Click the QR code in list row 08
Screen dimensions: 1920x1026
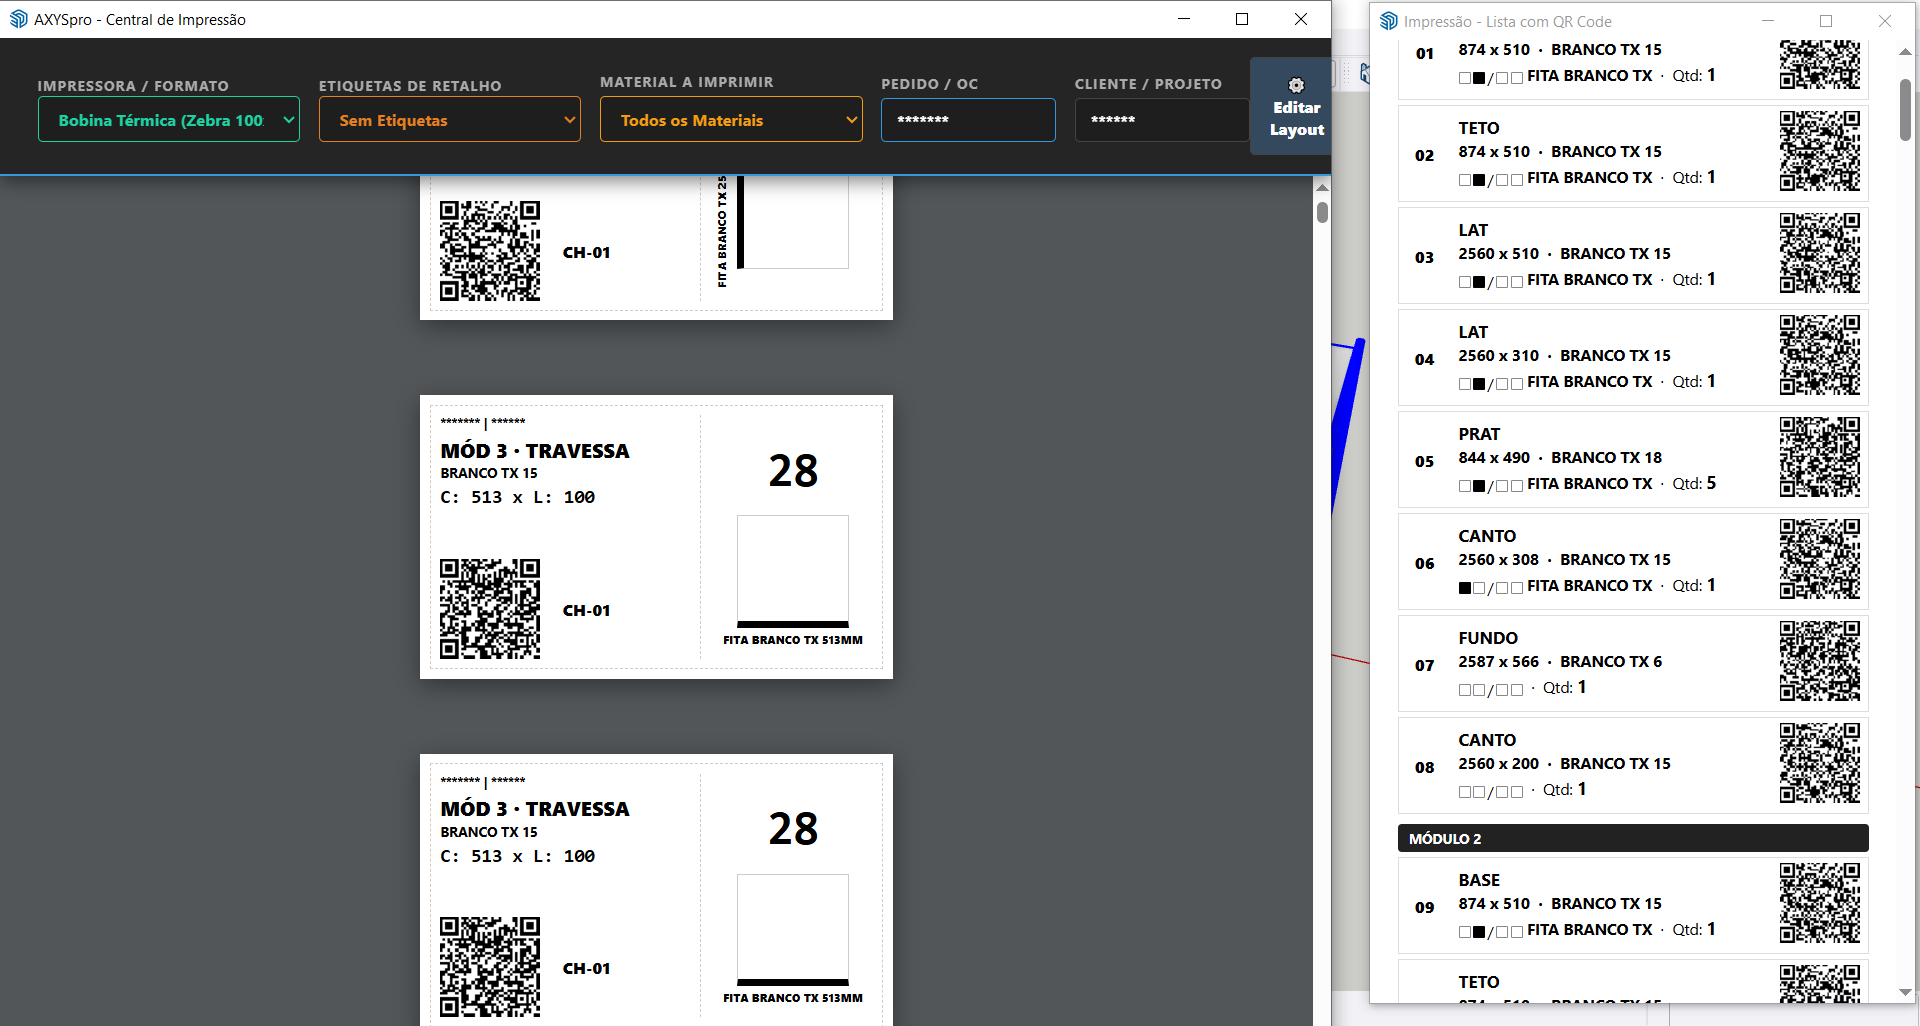(x=1820, y=763)
